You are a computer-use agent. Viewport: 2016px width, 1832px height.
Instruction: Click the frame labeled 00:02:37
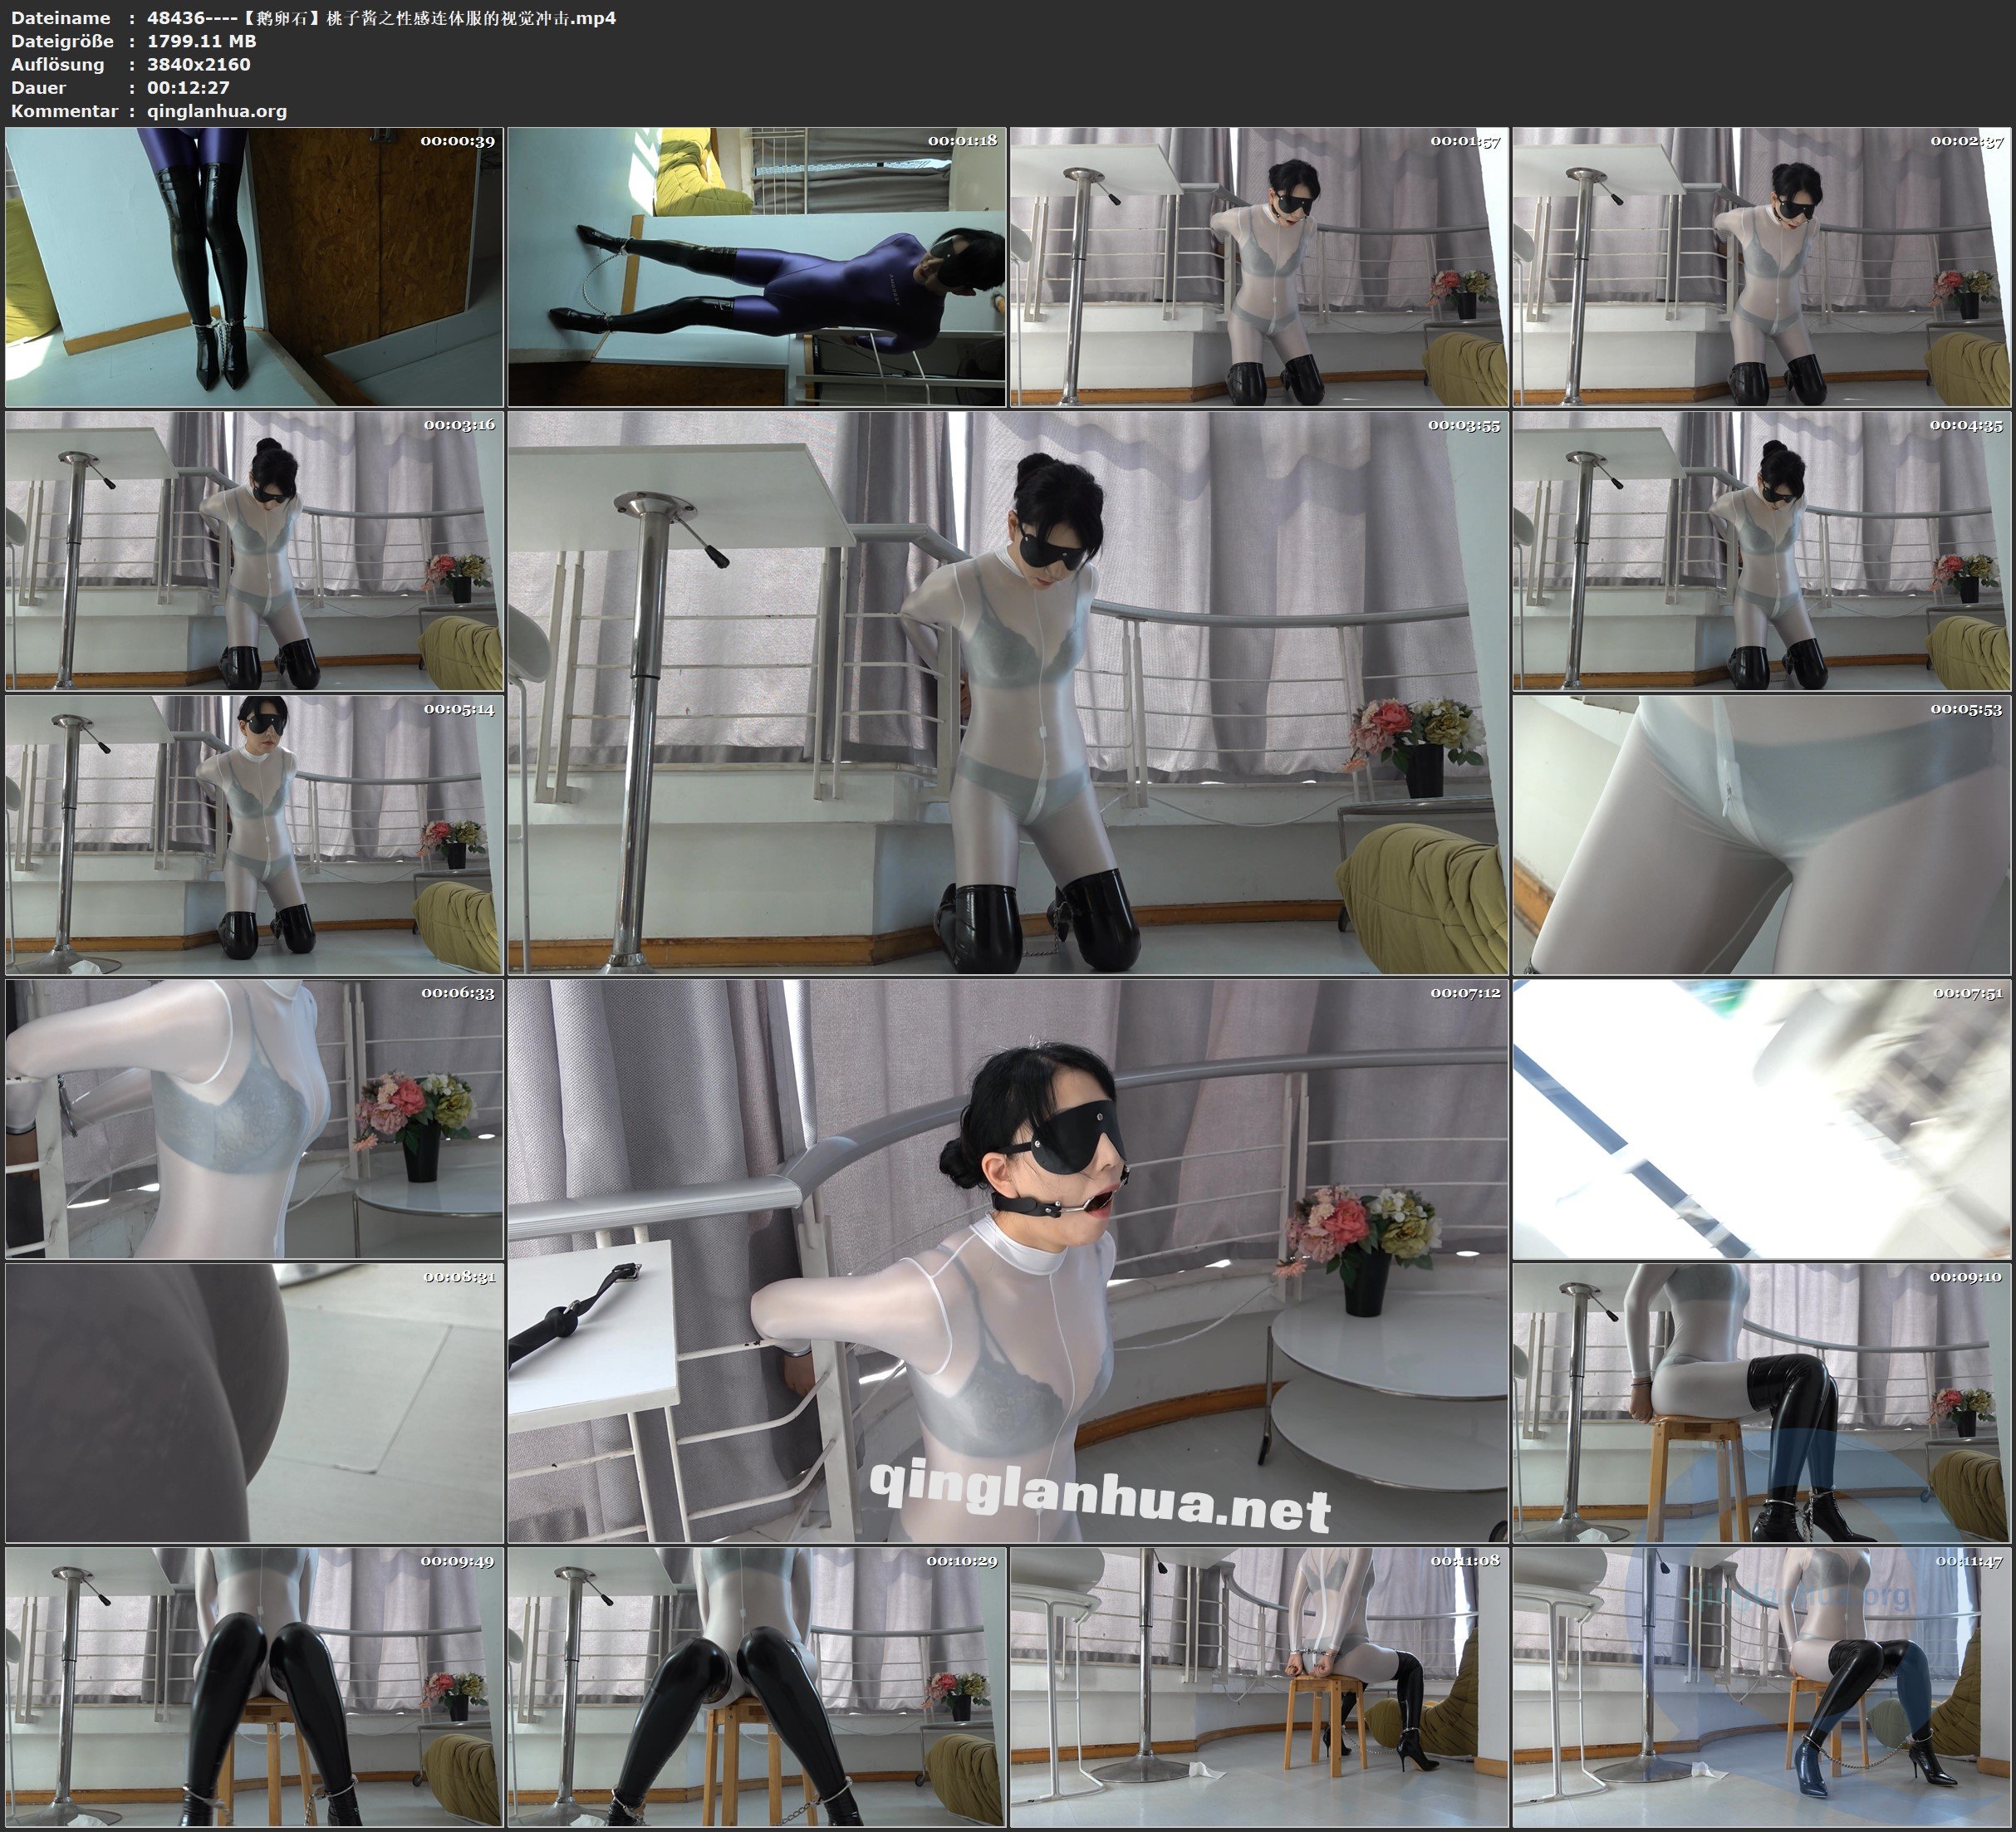click(x=1761, y=266)
